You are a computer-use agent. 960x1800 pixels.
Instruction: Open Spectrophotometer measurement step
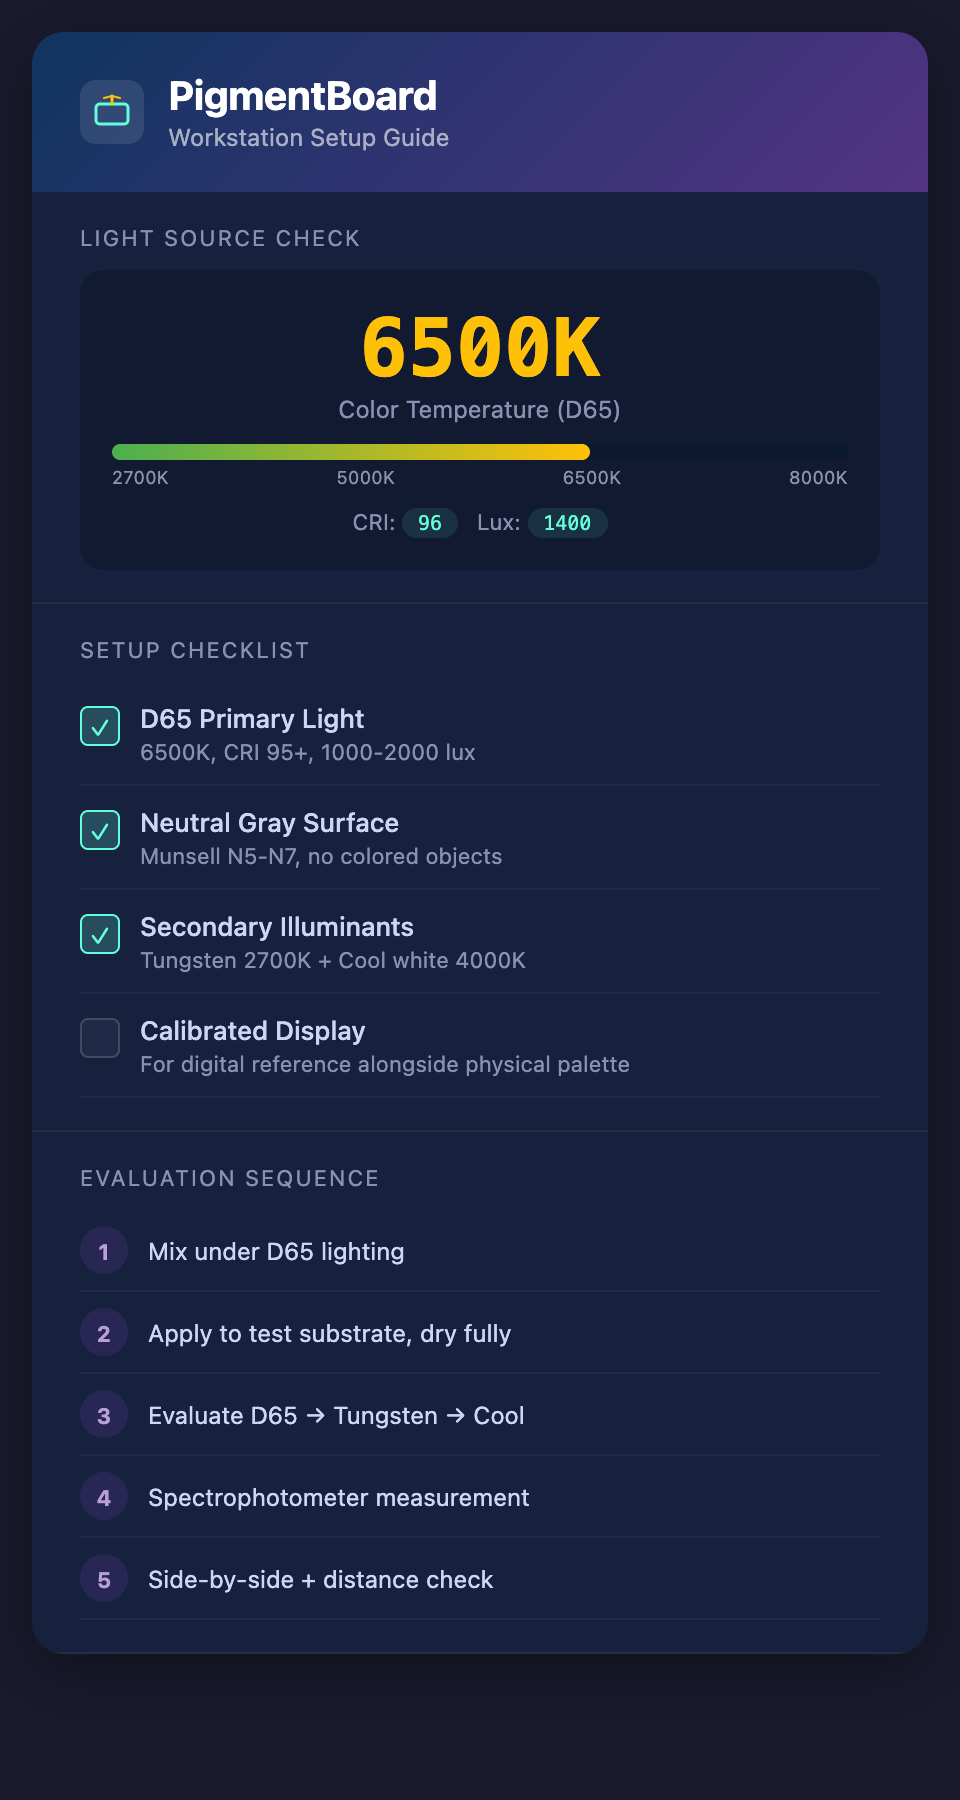tap(338, 1498)
